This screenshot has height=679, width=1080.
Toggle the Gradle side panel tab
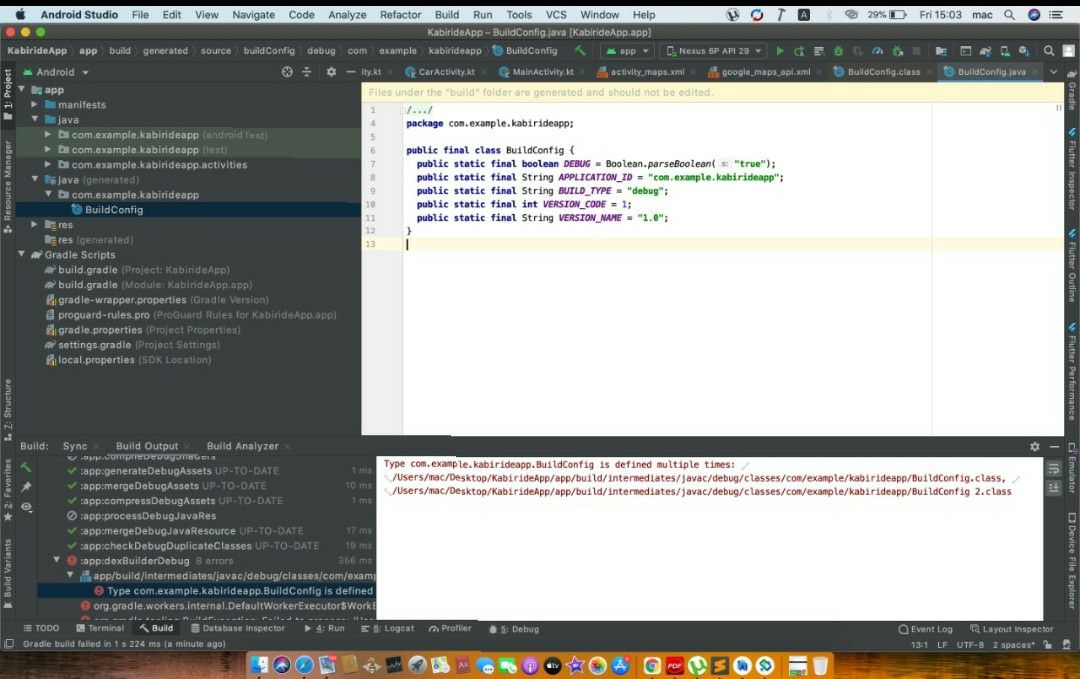click(x=1072, y=90)
